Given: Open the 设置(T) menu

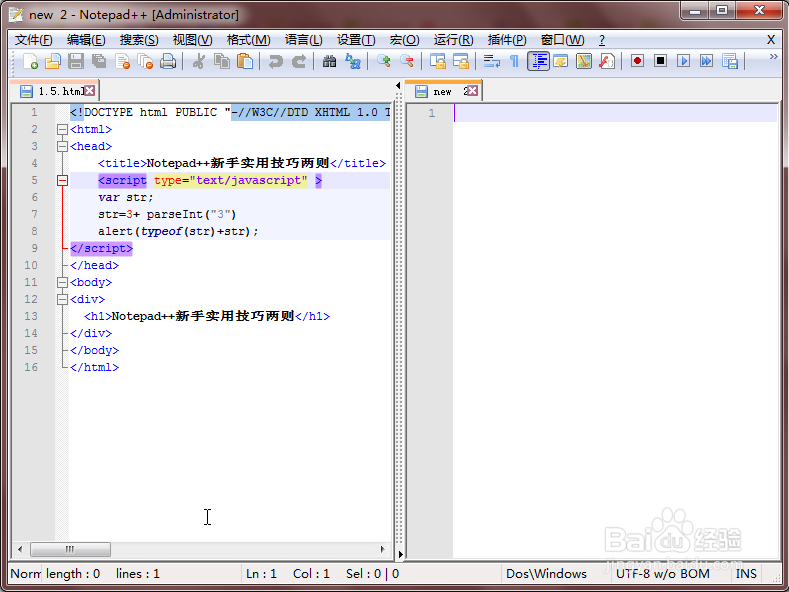Looking at the screenshot, I should pyautogui.click(x=356, y=40).
